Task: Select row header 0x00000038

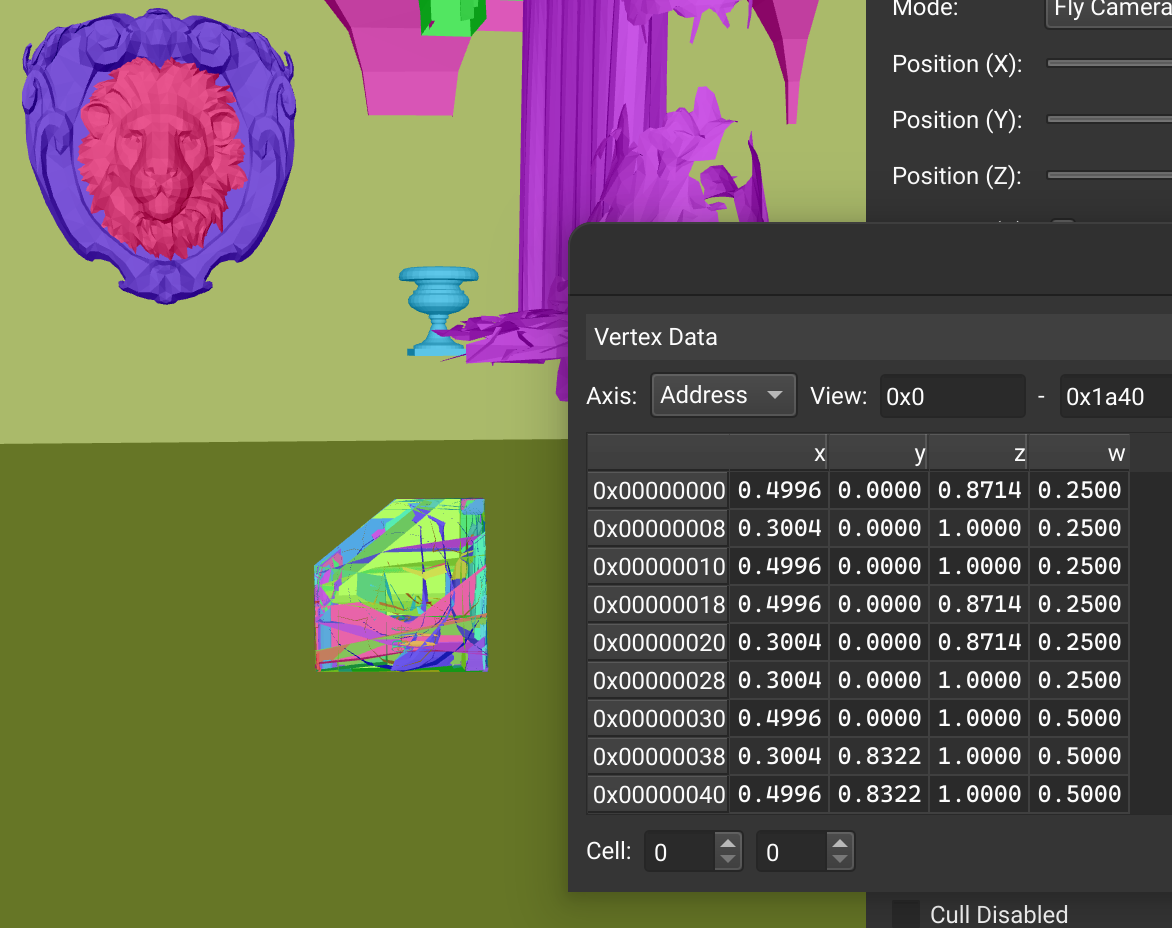Action: (x=658, y=756)
